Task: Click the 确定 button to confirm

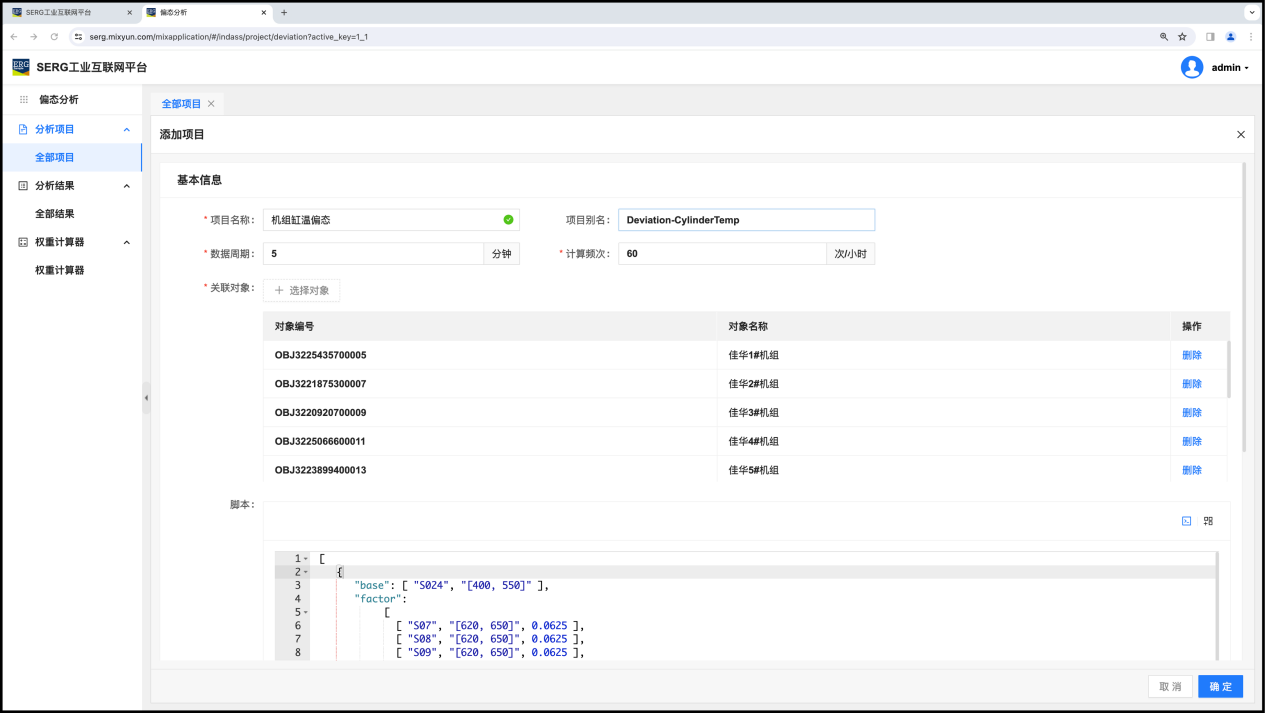Action: coord(1220,687)
